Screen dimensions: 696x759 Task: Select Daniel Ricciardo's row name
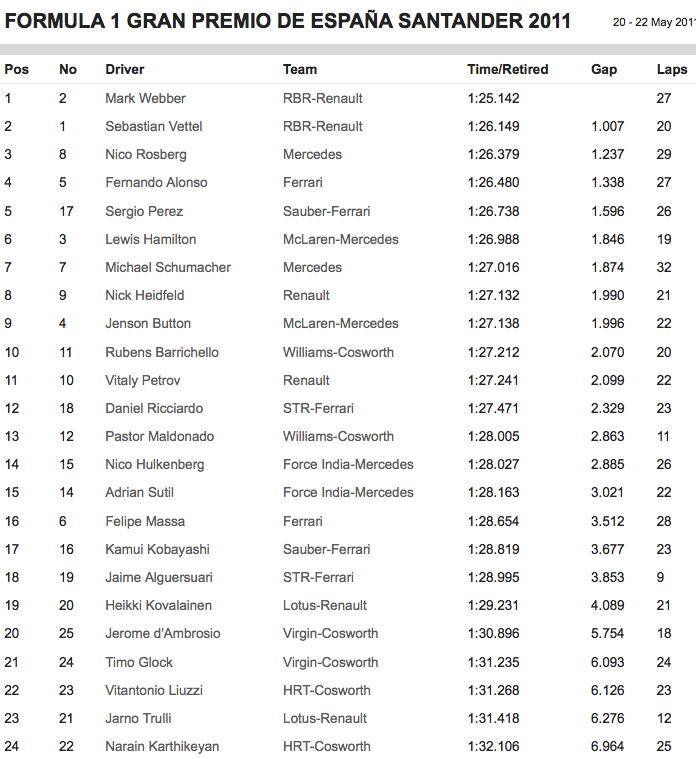pyautogui.click(x=154, y=408)
